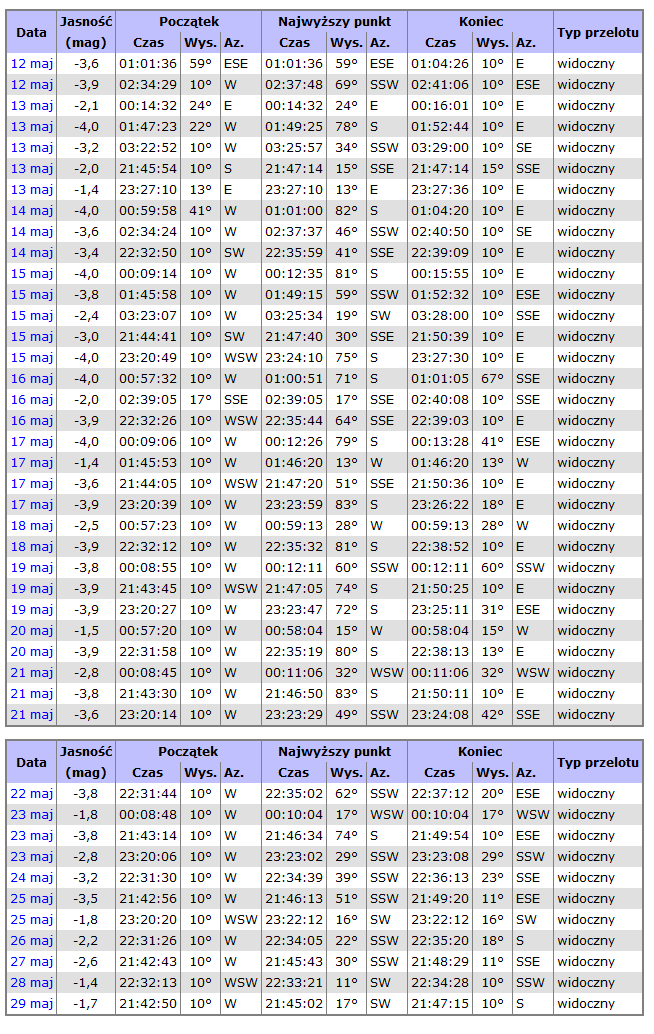
Task: Click the 69° maximum altitude cell
Action: pyautogui.click(x=347, y=85)
